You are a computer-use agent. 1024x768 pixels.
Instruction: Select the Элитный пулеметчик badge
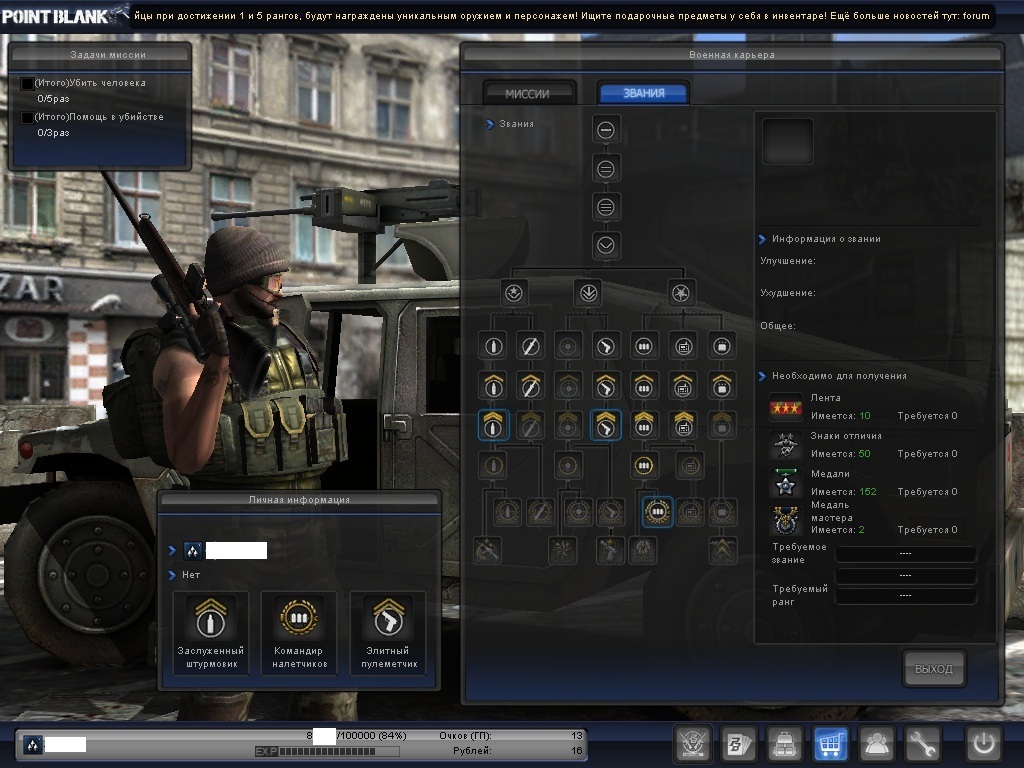pos(387,619)
